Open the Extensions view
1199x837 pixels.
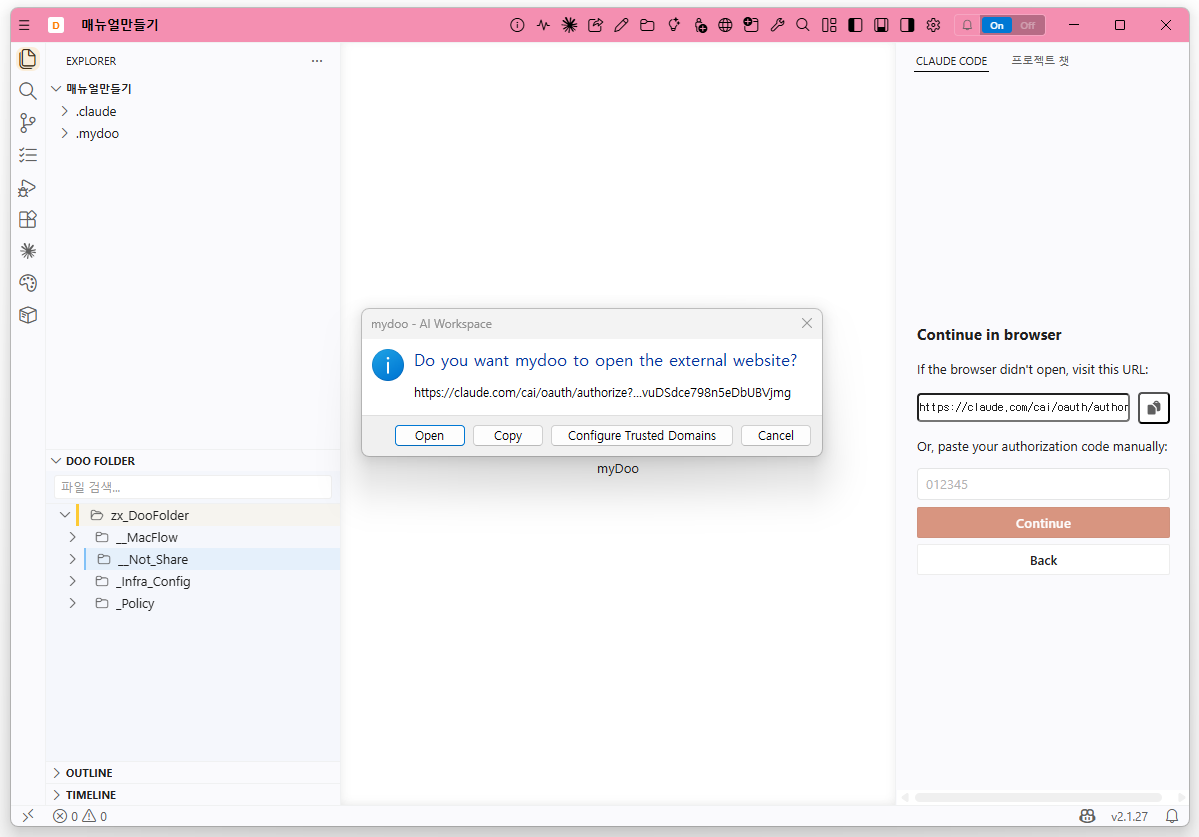coord(28,219)
